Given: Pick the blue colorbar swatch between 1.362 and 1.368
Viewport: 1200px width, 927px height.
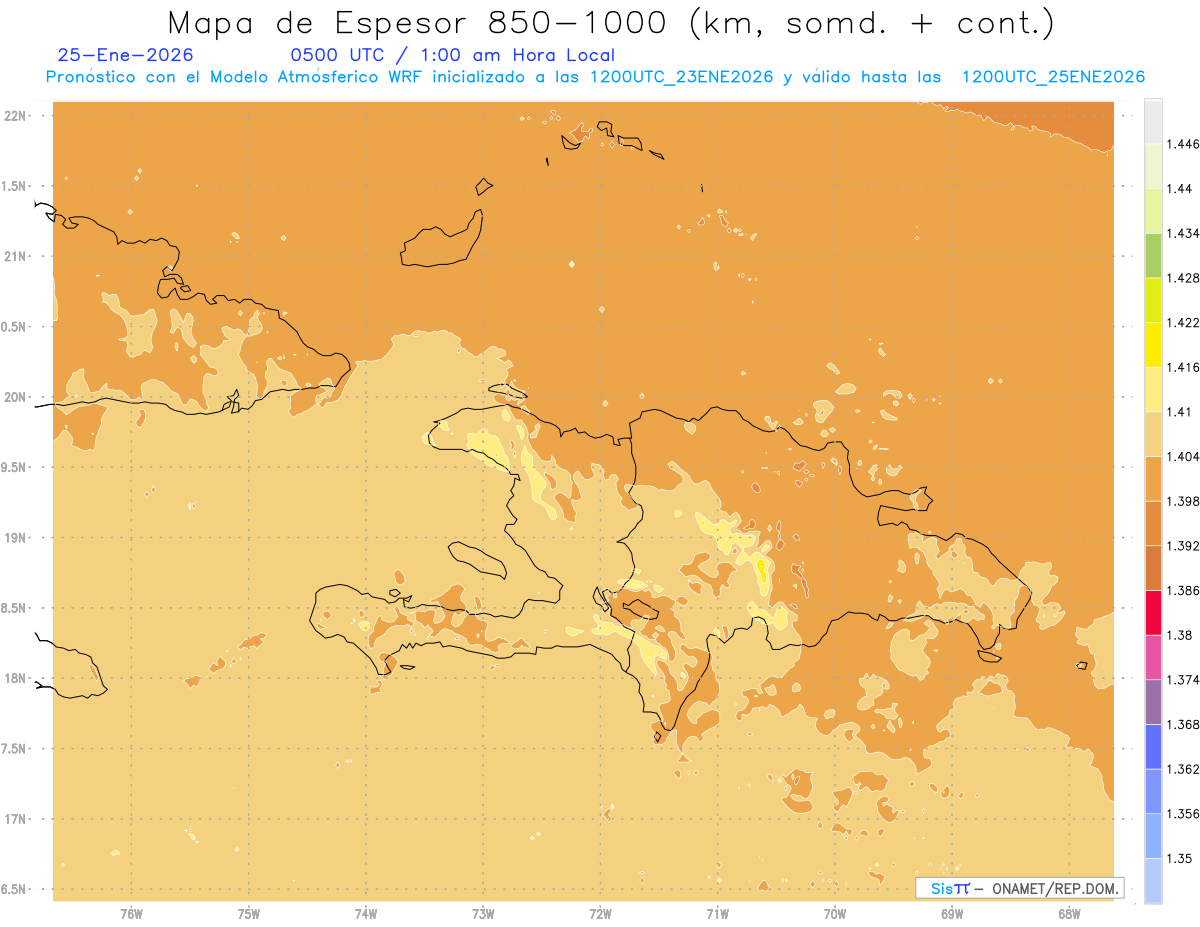Looking at the screenshot, I should point(1153,747).
